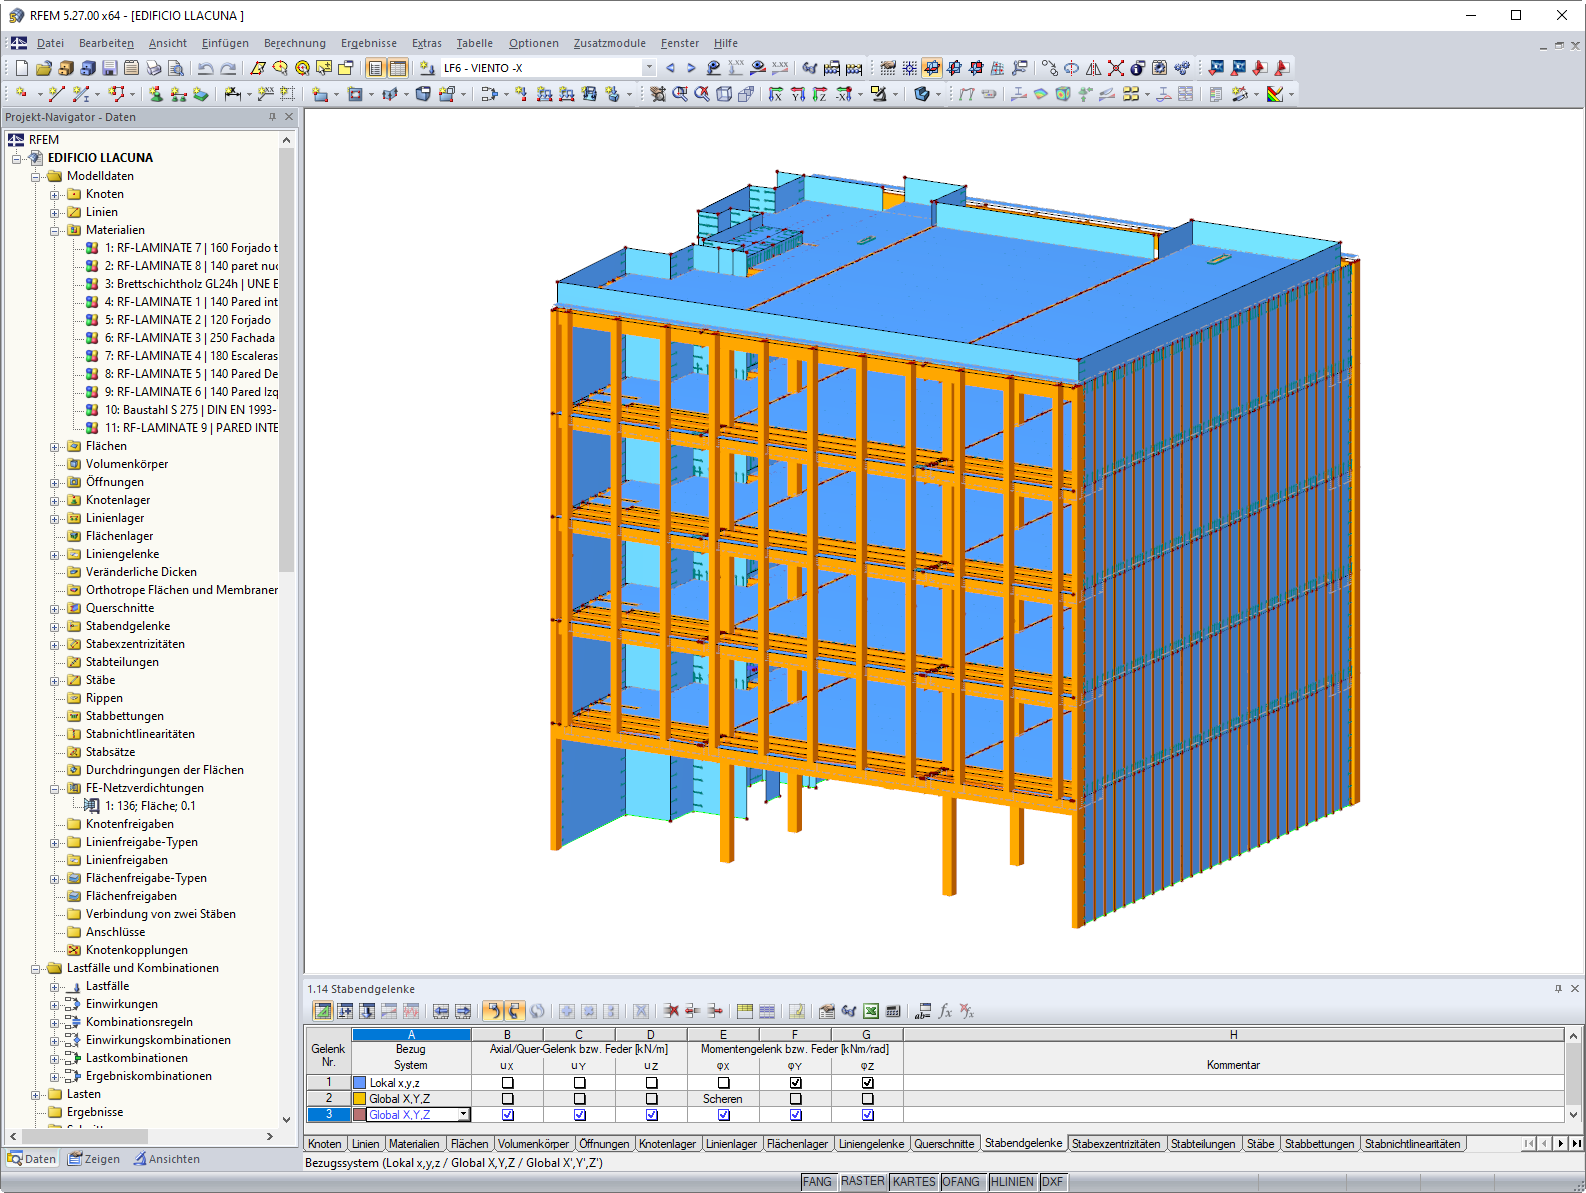Switch to the Liniengelenke table tab
The height and width of the screenshot is (1193, 1586).
[870, 1144]
